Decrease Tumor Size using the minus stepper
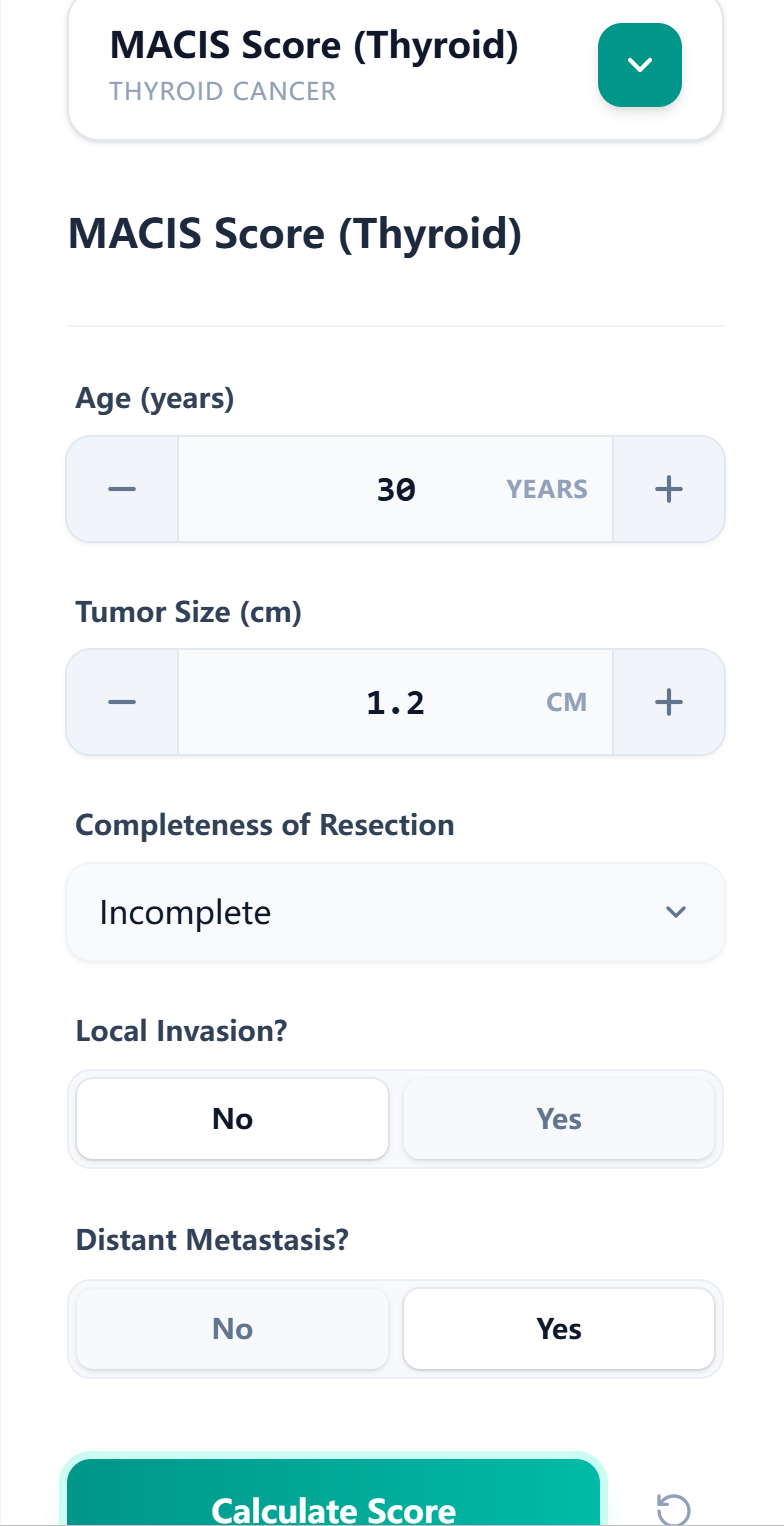Image resolution: width=784 pixels, height=1526 pixels. [x=121, y=702]
